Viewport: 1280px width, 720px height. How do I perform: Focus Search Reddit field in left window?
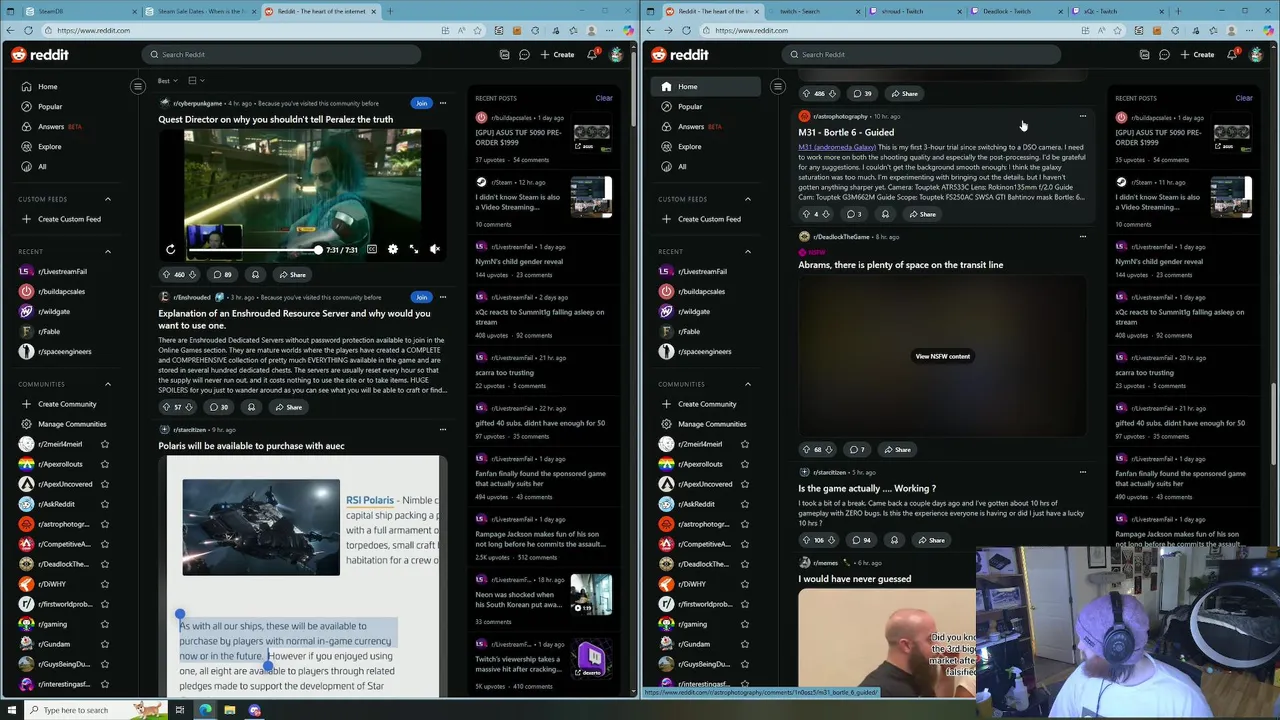coord(280,54)
